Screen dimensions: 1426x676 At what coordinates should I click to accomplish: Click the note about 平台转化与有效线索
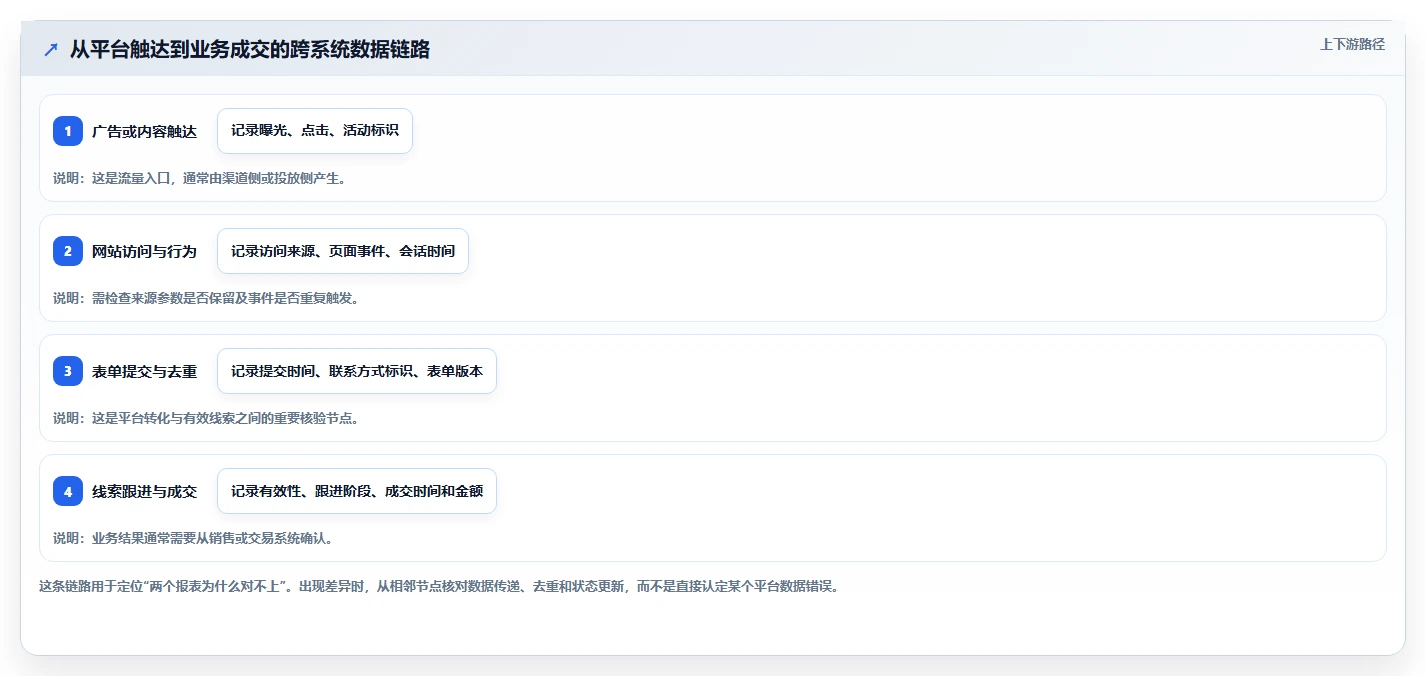tap(206, 418)
